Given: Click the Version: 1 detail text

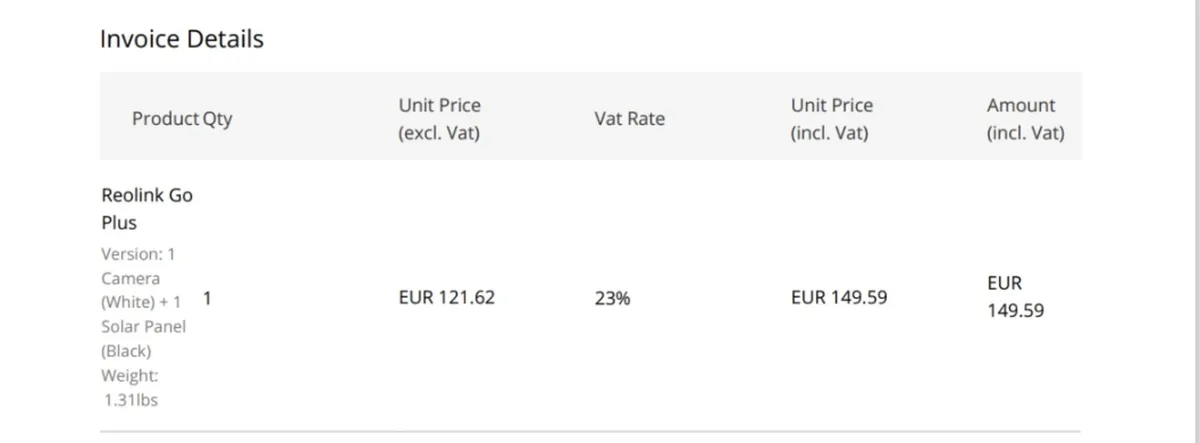Looking at the screenshot, I should click(138, 254).
